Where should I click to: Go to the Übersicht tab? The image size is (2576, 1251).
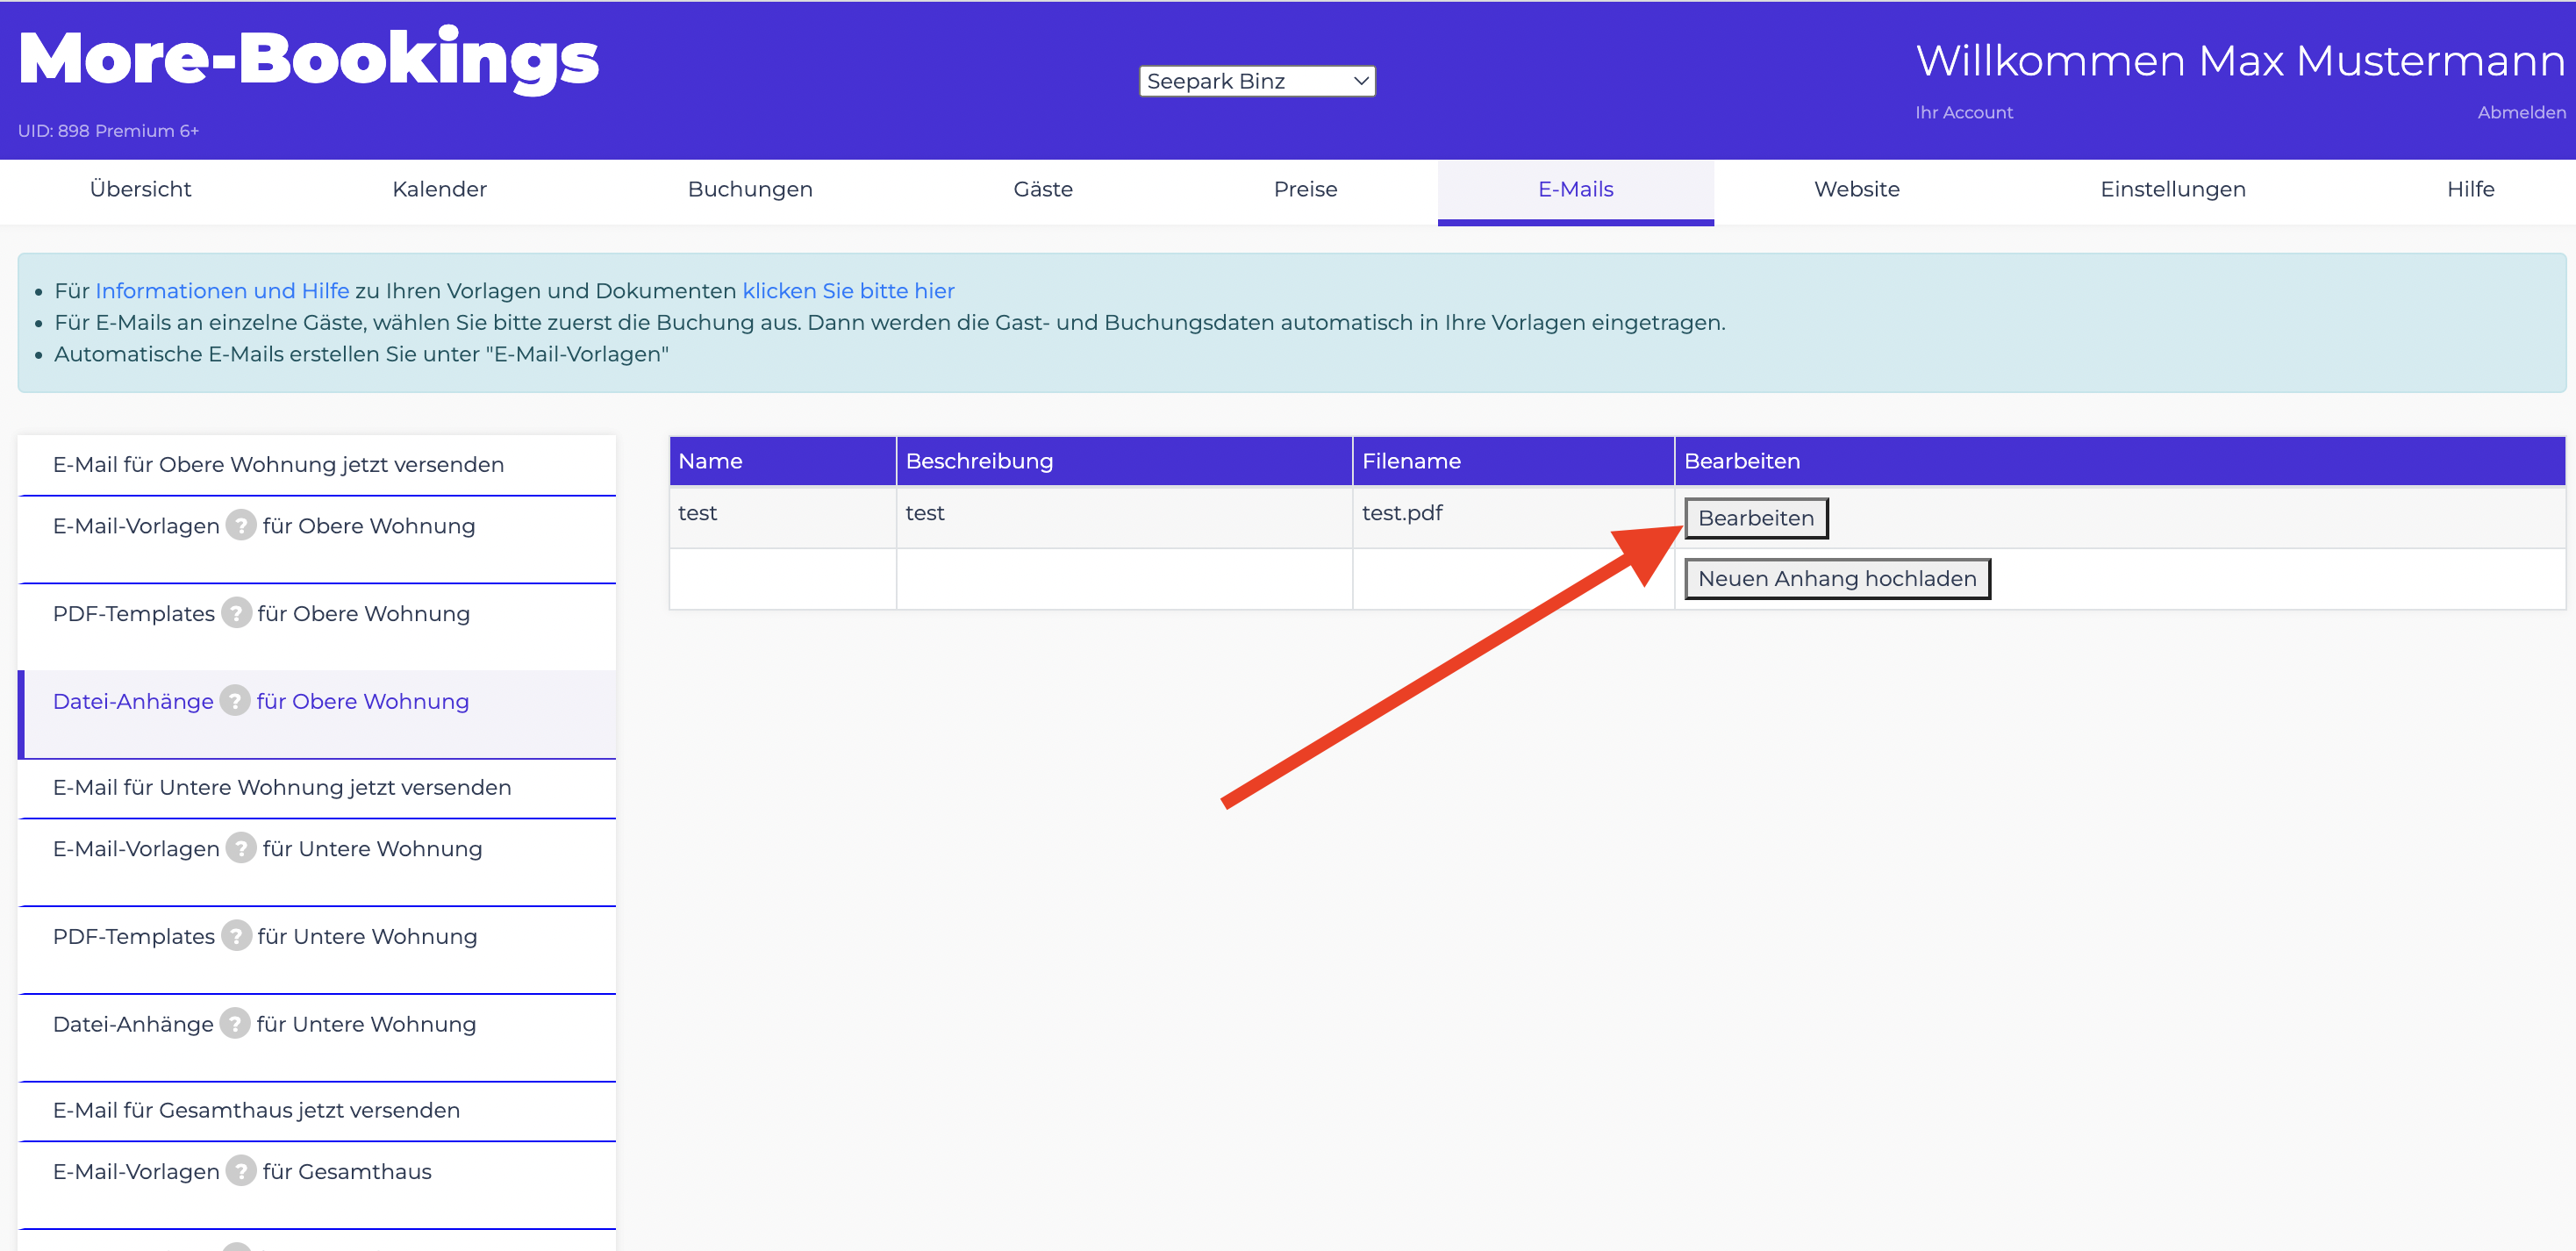point(140,189)
